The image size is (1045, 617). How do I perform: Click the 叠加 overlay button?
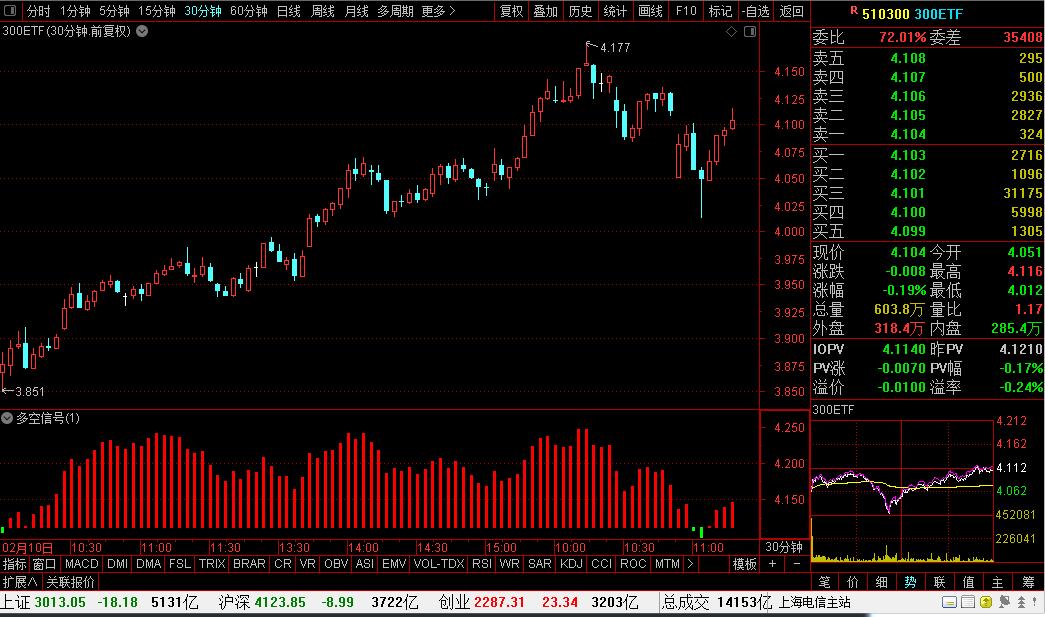545,11
